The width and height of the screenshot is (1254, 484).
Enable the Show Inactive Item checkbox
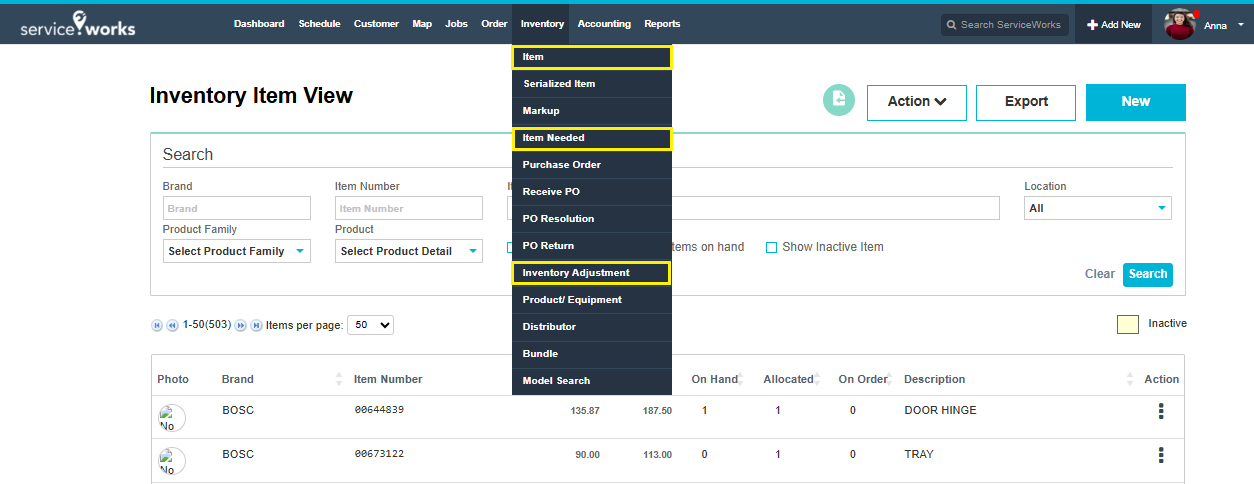771,247
